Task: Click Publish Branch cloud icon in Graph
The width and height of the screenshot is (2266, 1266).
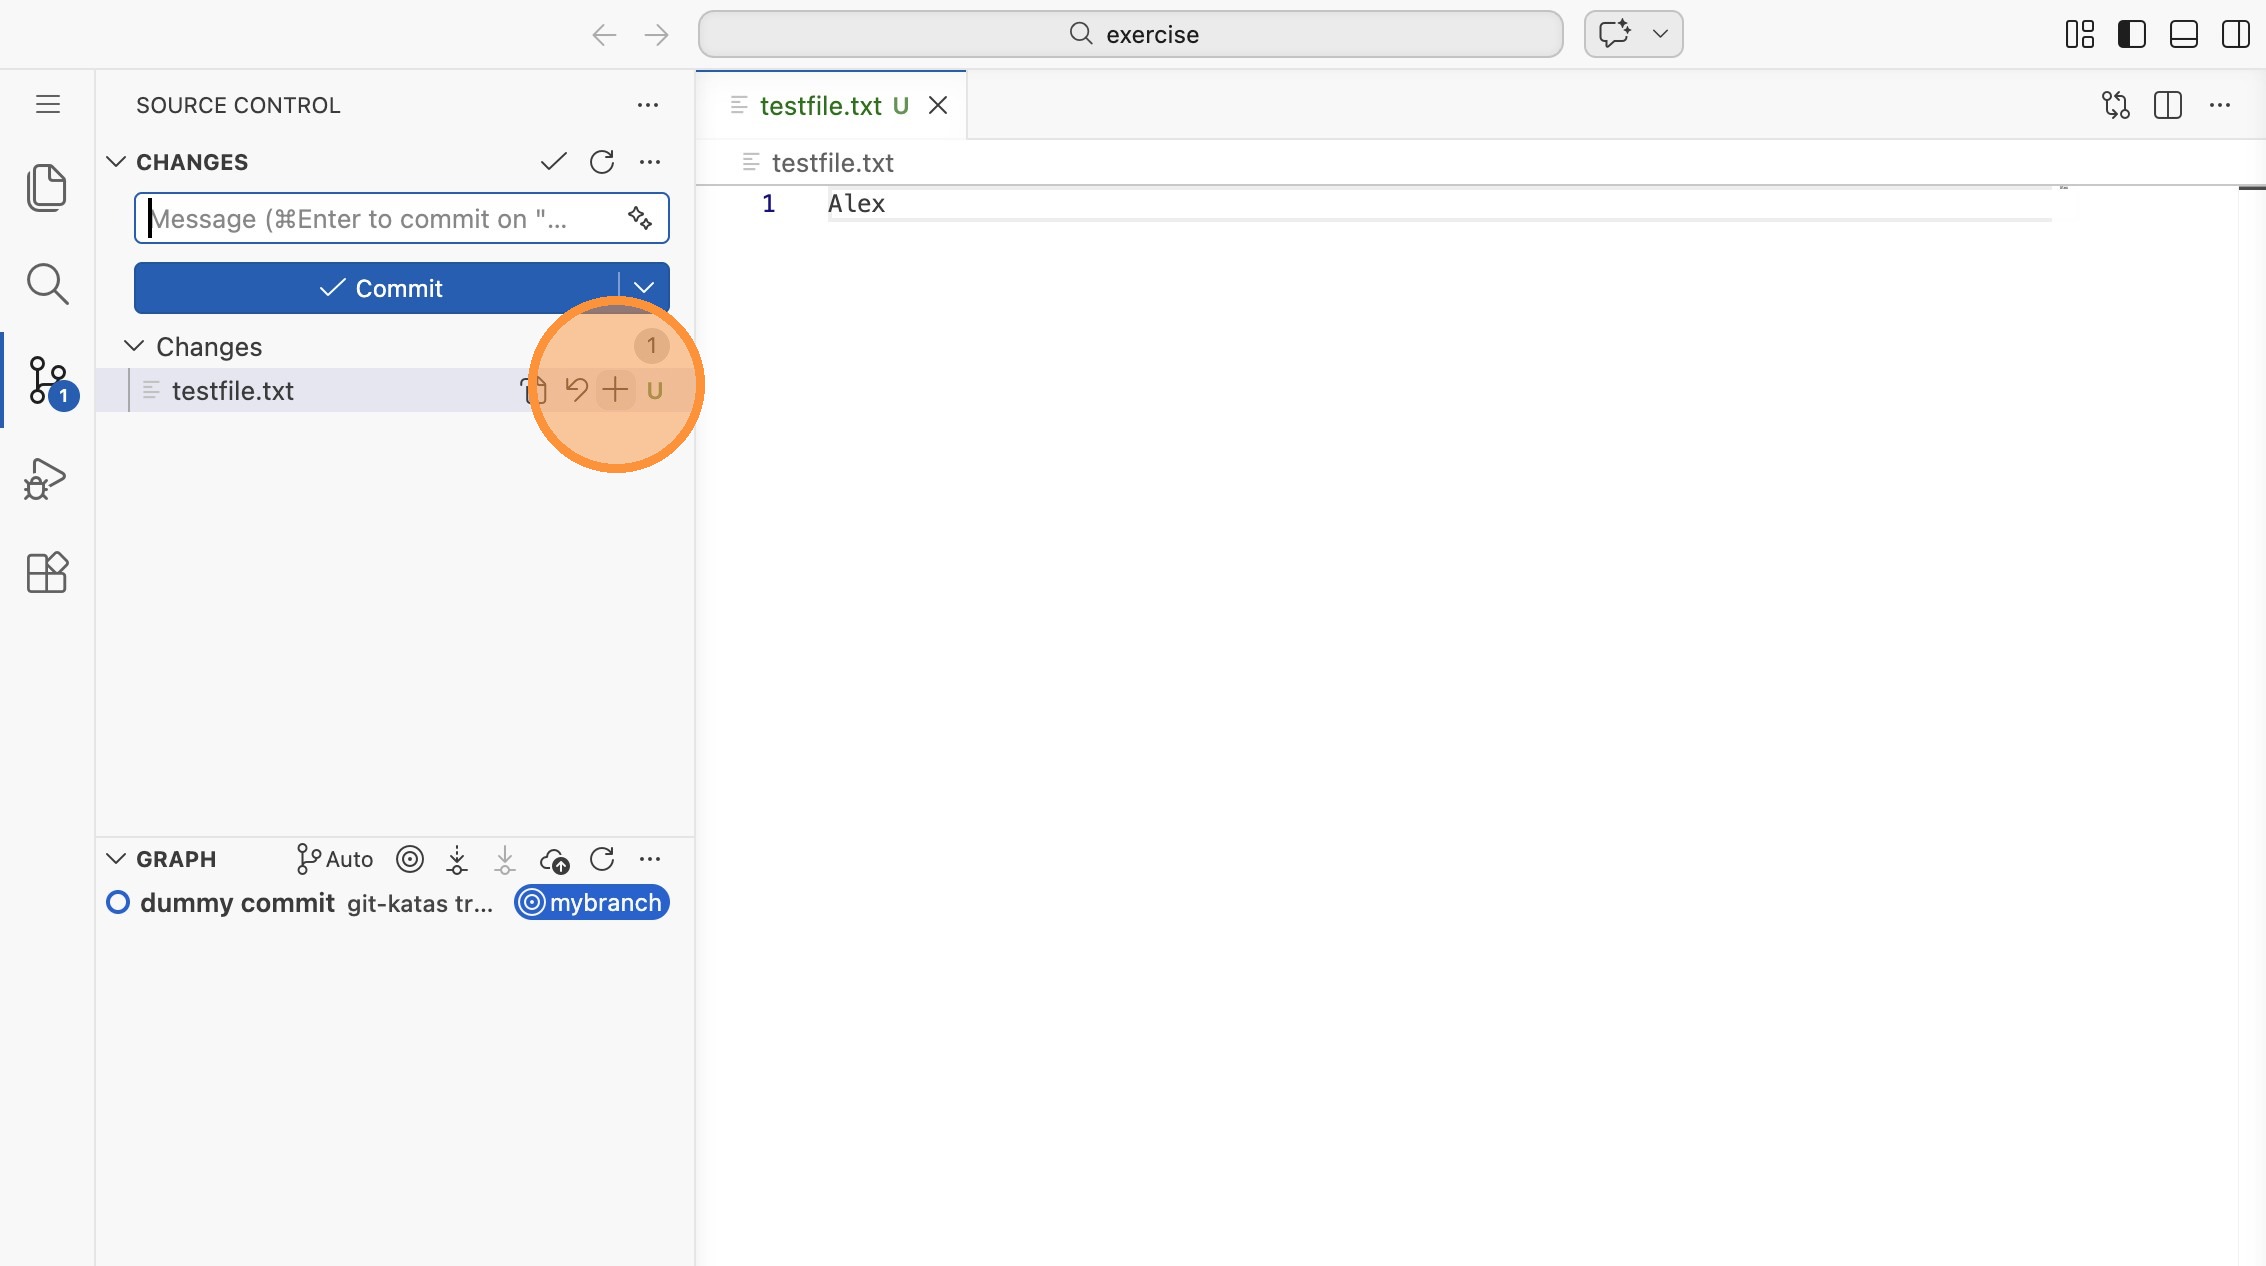Action: point(554,859)
